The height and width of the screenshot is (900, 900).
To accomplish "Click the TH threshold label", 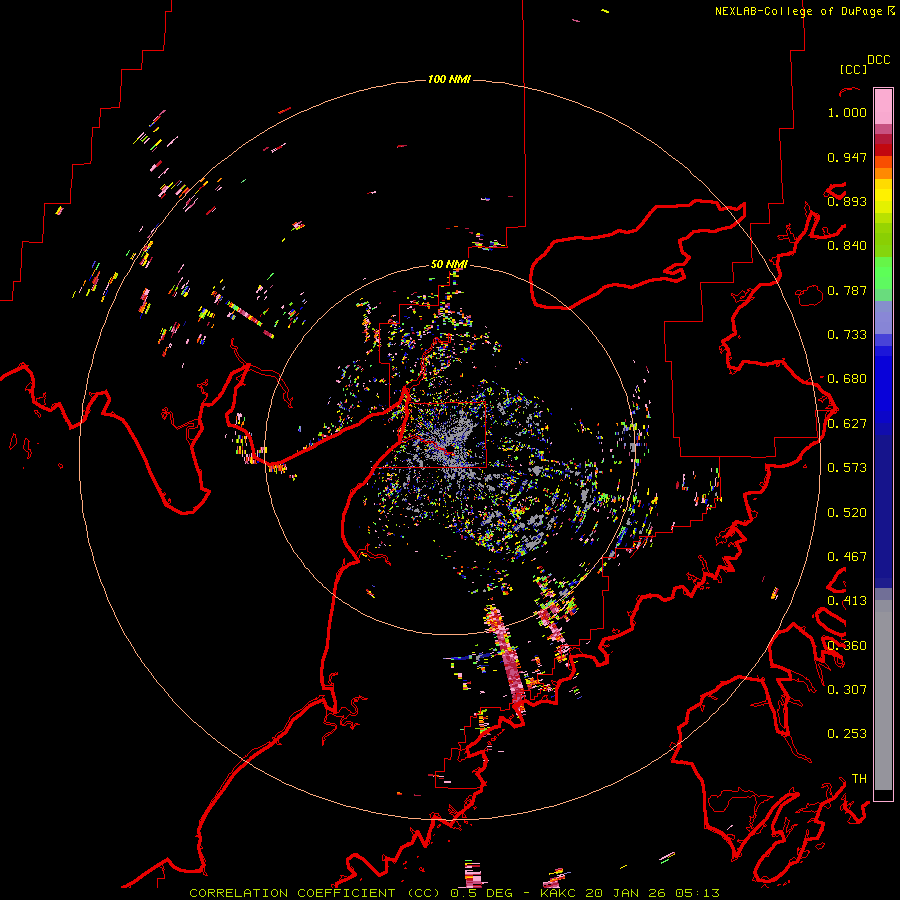I will (x=859, y=779).
